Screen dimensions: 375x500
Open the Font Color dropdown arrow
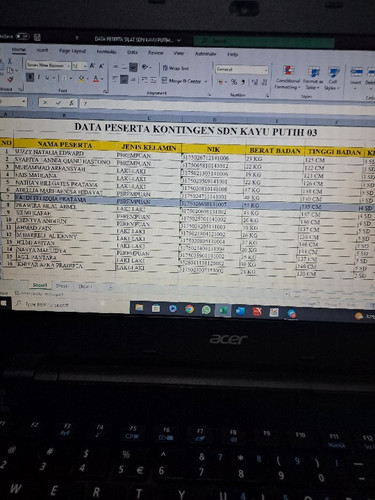(x=102, y=79)
